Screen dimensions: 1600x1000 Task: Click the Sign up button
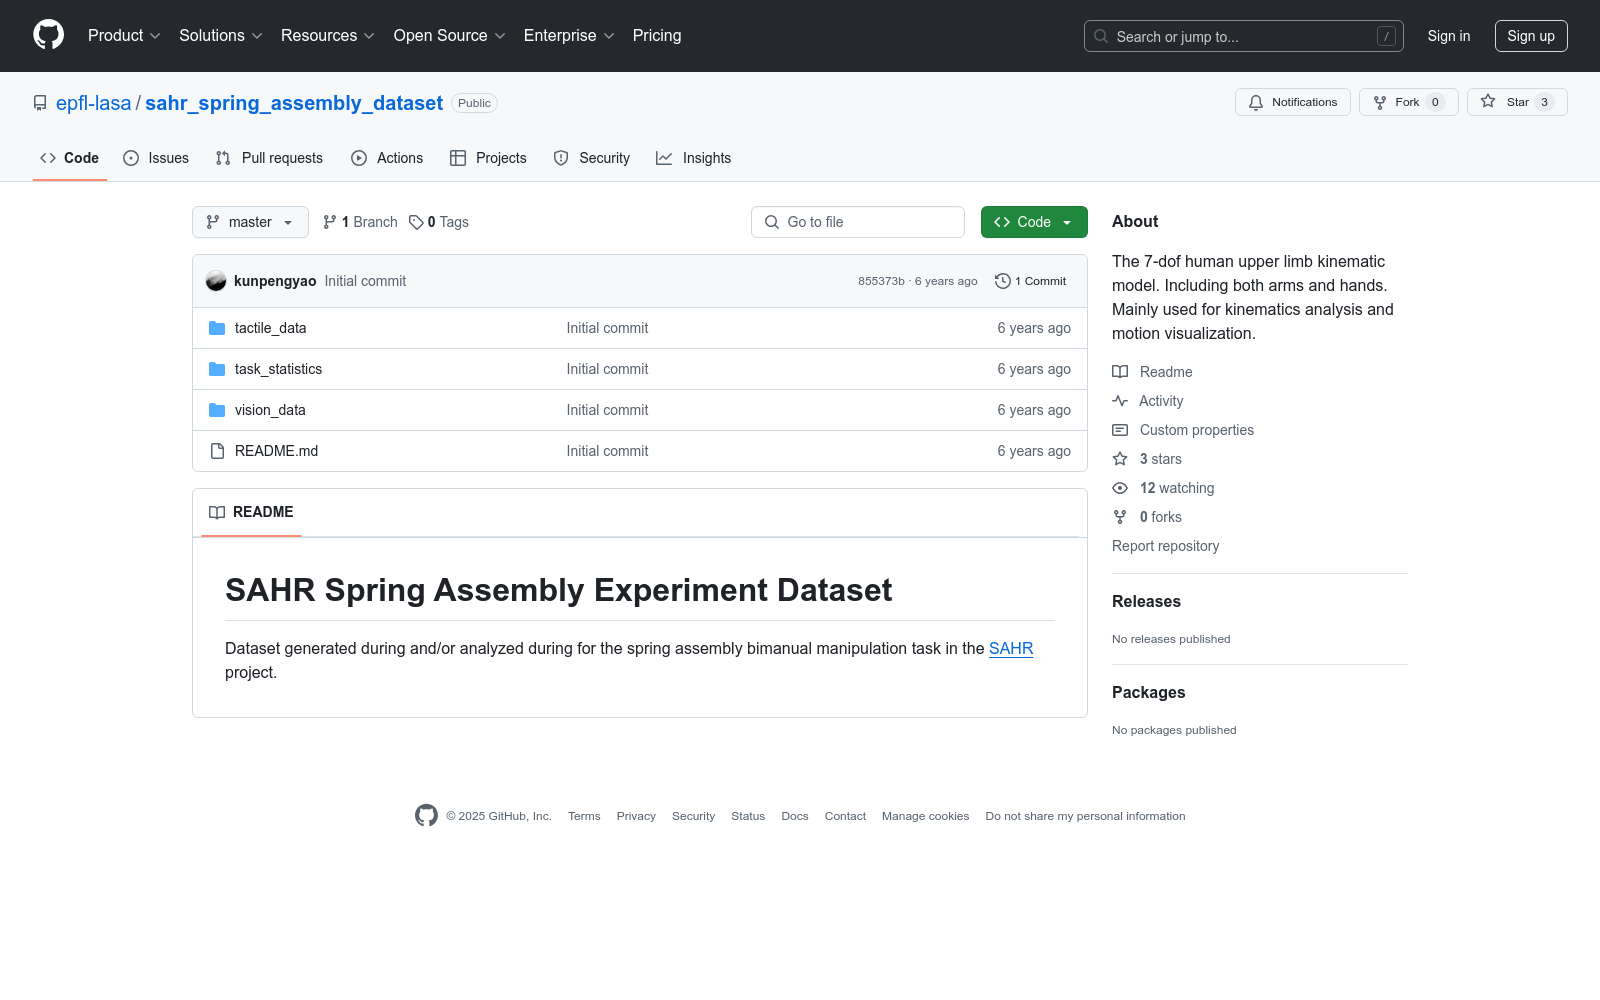[x=1531, y=36]
